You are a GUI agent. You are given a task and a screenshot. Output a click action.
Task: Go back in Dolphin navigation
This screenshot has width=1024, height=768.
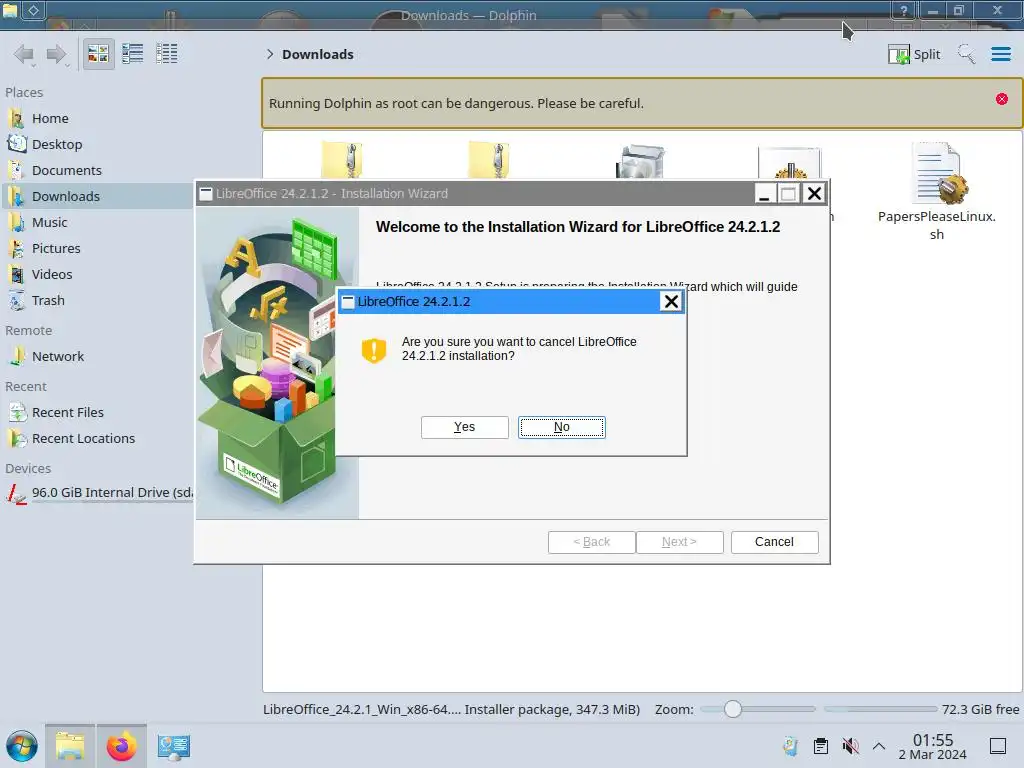pyautogui.click(x=24, y=54)
